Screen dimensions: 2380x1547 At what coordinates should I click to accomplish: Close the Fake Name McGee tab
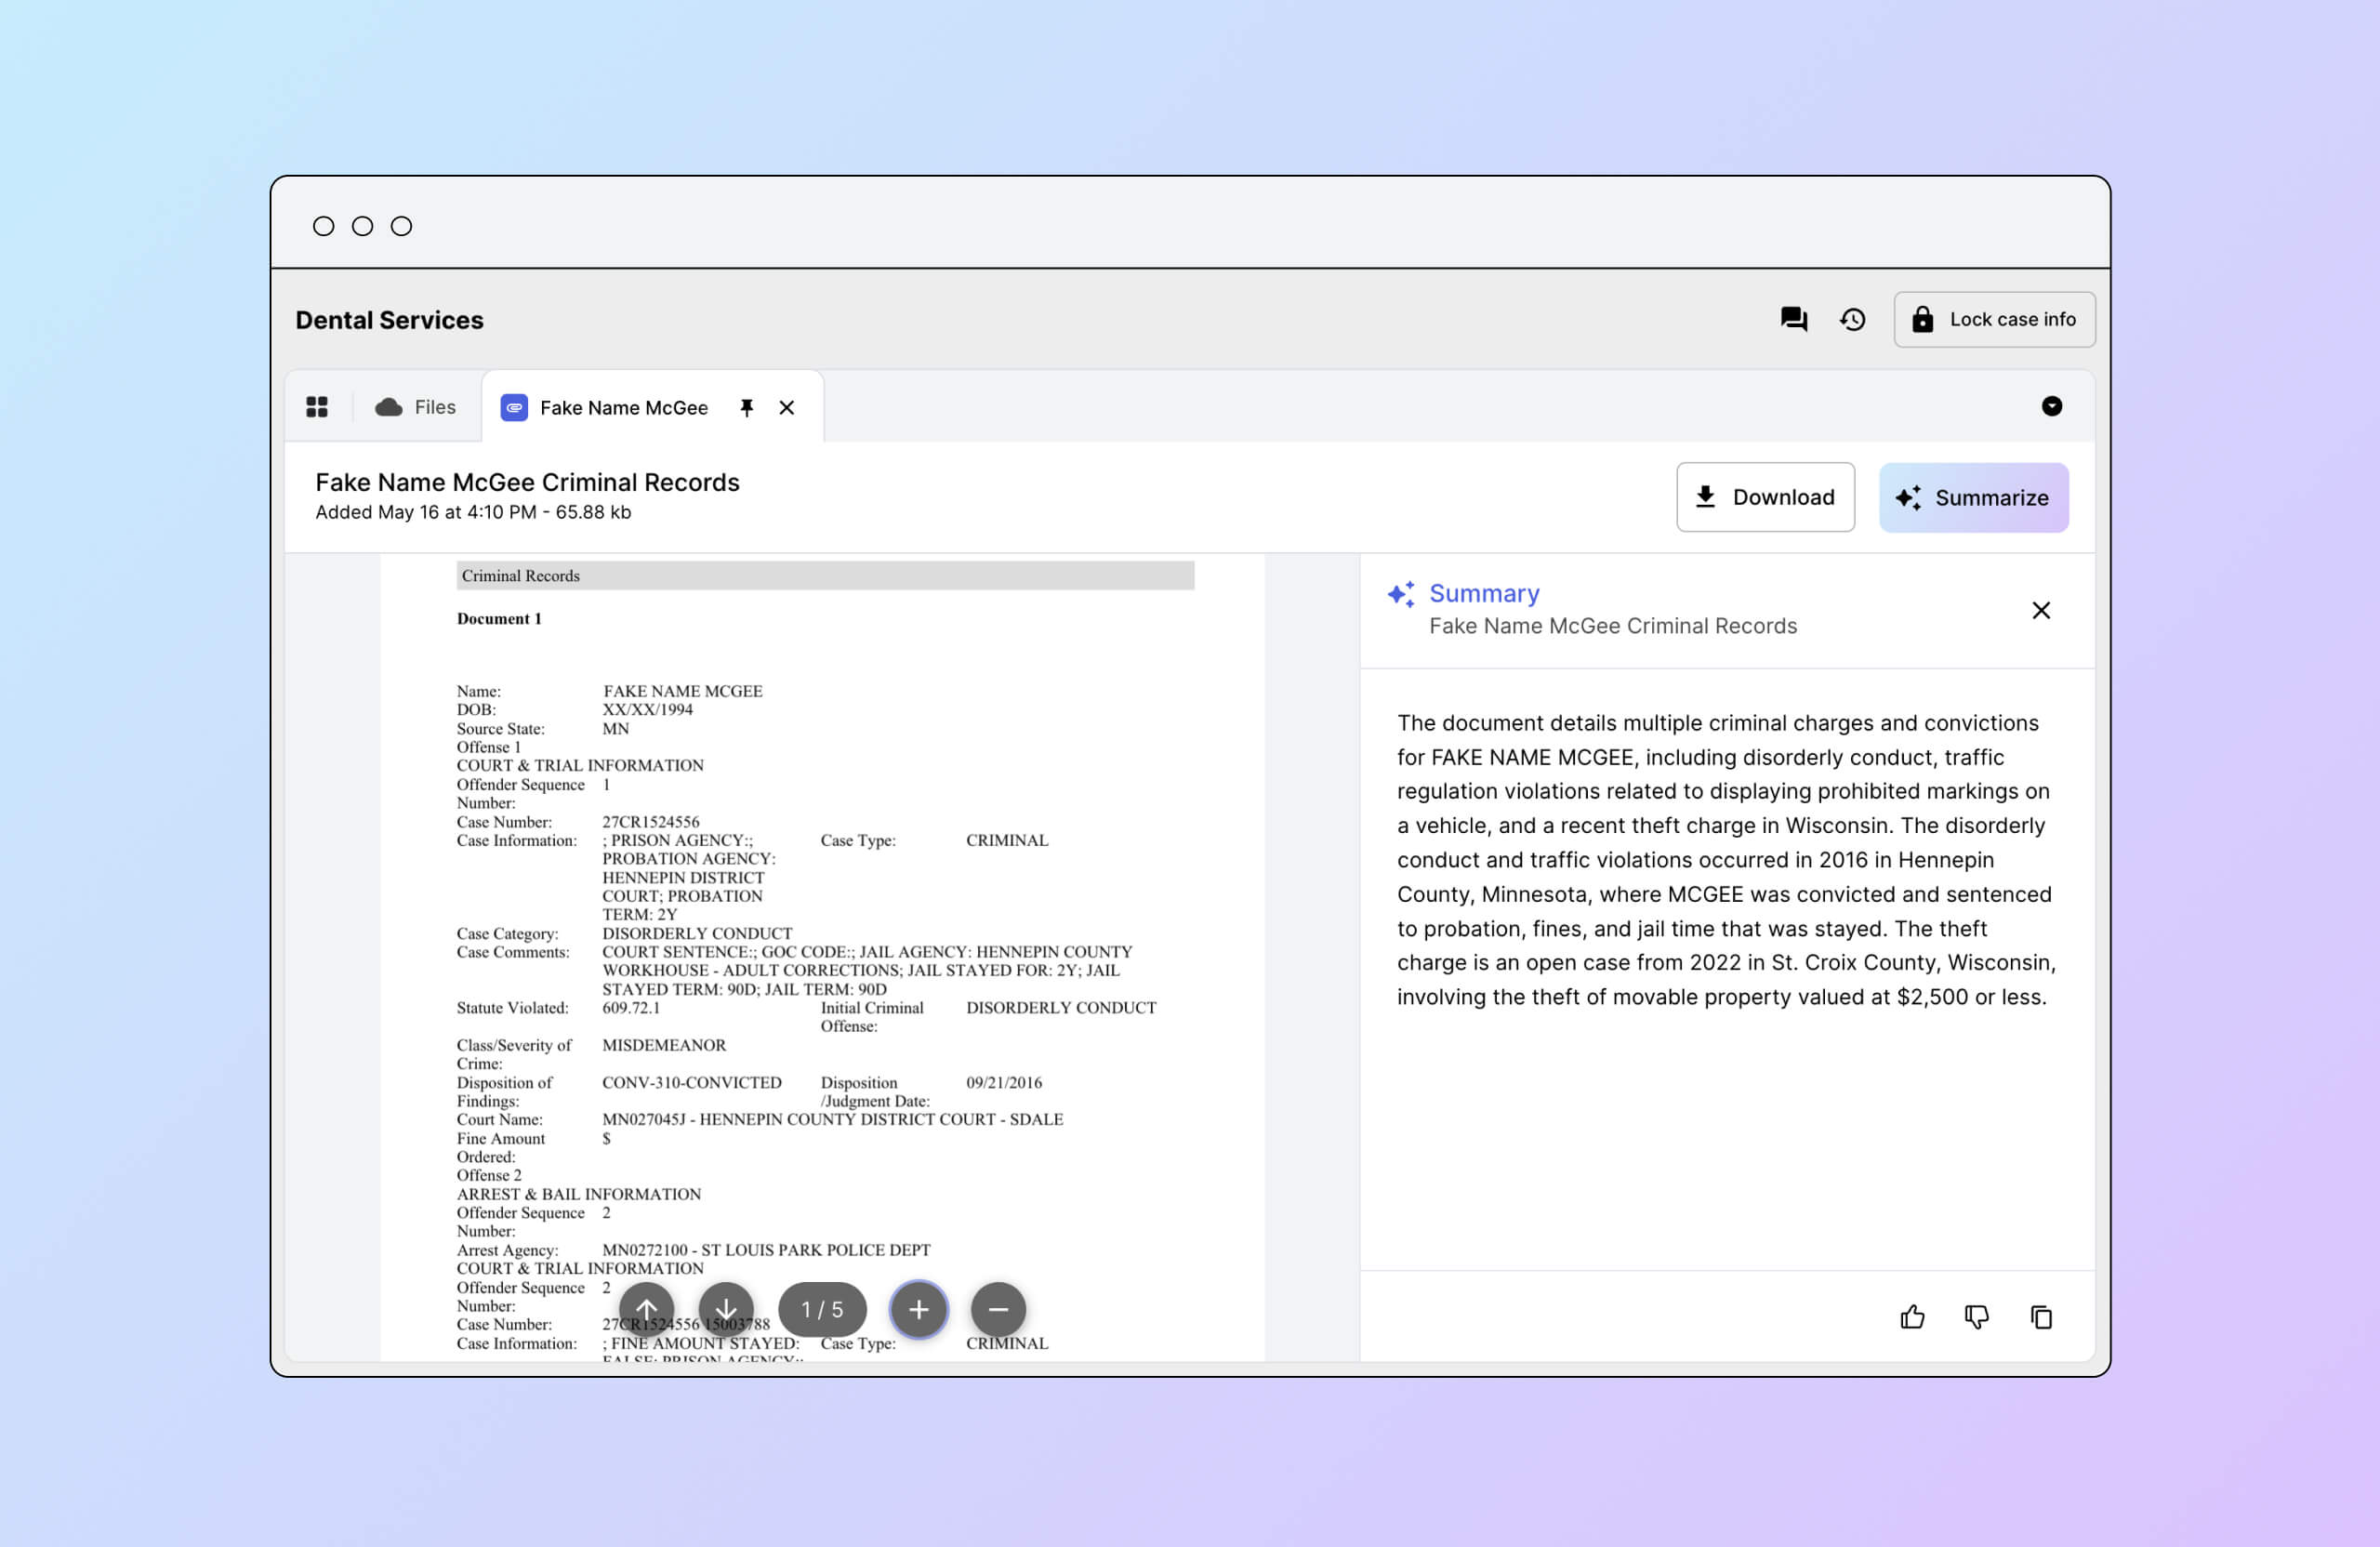pos(784,406)
